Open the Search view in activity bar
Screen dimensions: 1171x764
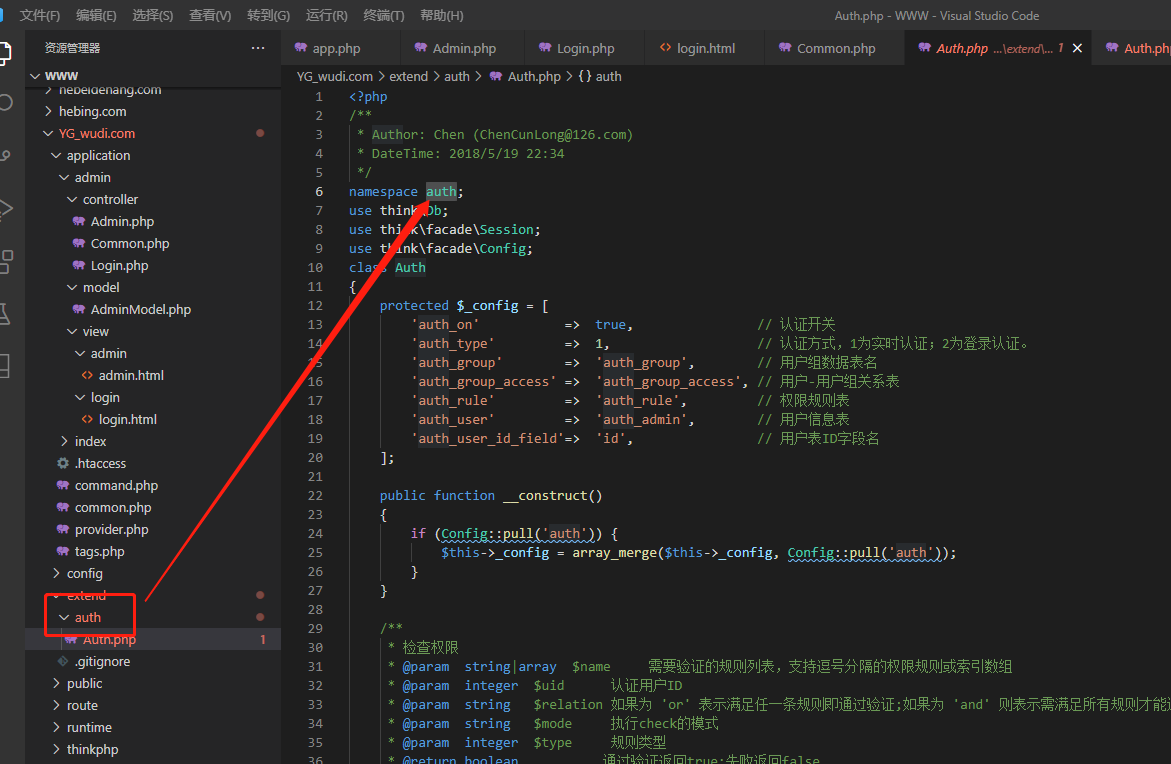[x=6, y=102]
